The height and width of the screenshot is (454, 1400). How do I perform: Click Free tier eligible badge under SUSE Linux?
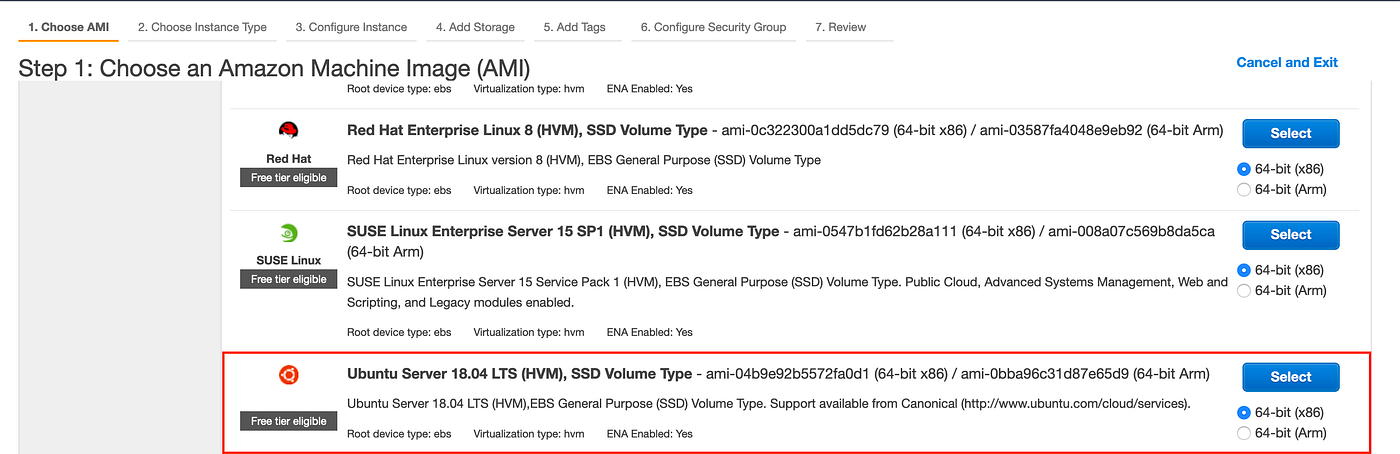(289, 279)
